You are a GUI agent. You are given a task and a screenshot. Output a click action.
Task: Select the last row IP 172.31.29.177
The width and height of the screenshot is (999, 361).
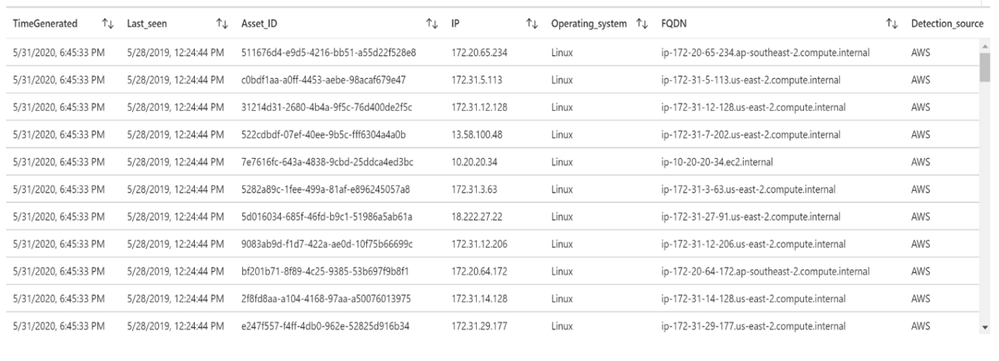click(479, 327)
